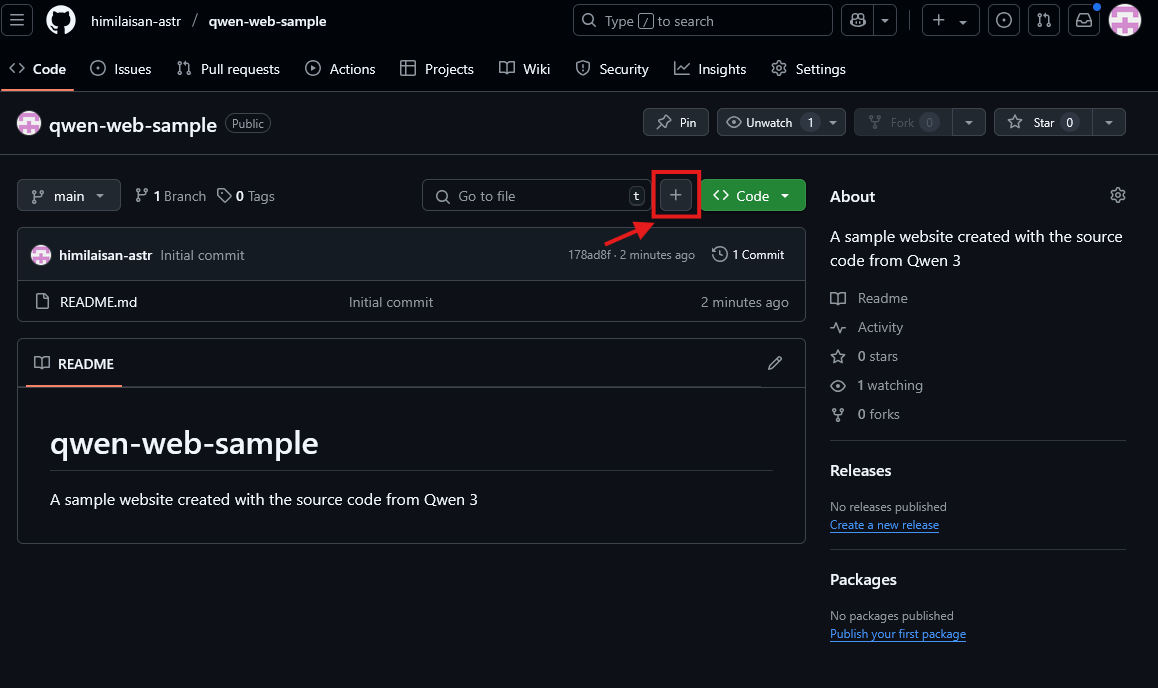Open the Actions tab
This screenshot has width=1158, height=688.
pyautogui.click(x=340, y=69)
